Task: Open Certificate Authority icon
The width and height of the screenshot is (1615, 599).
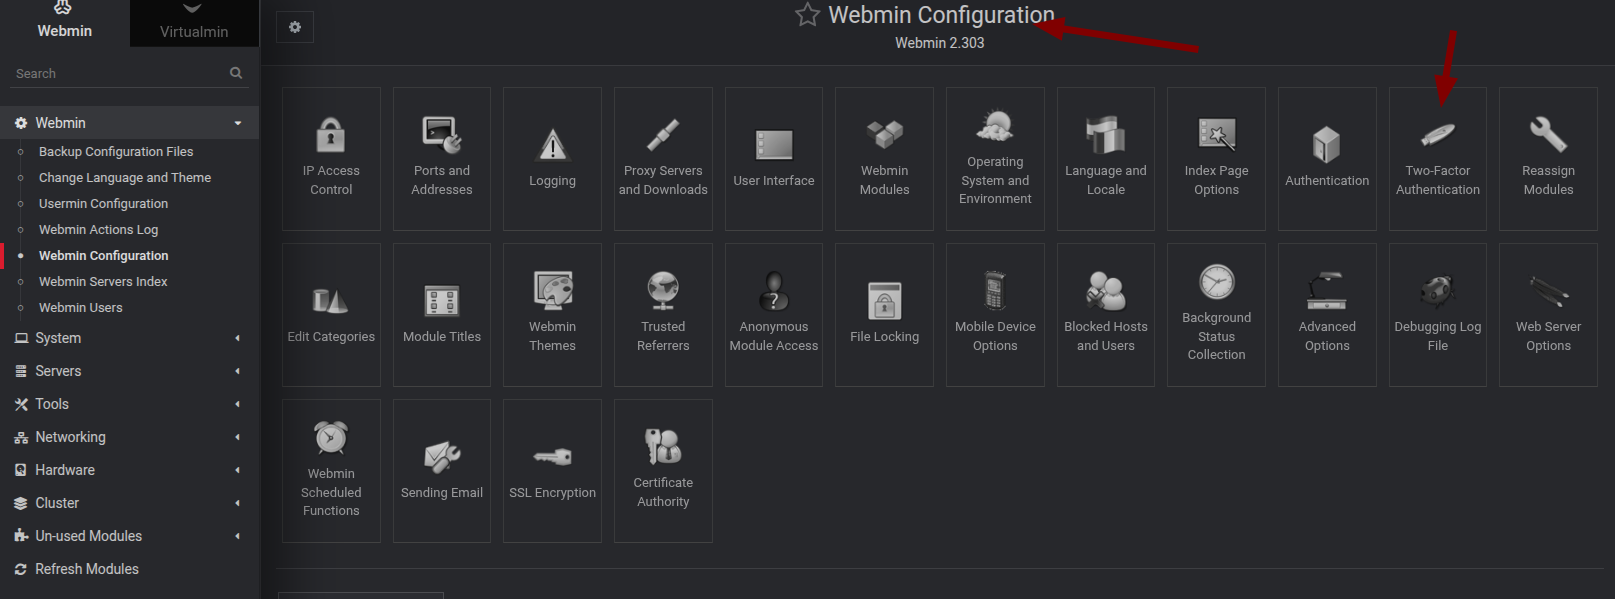Action: (x=663, y=471)
